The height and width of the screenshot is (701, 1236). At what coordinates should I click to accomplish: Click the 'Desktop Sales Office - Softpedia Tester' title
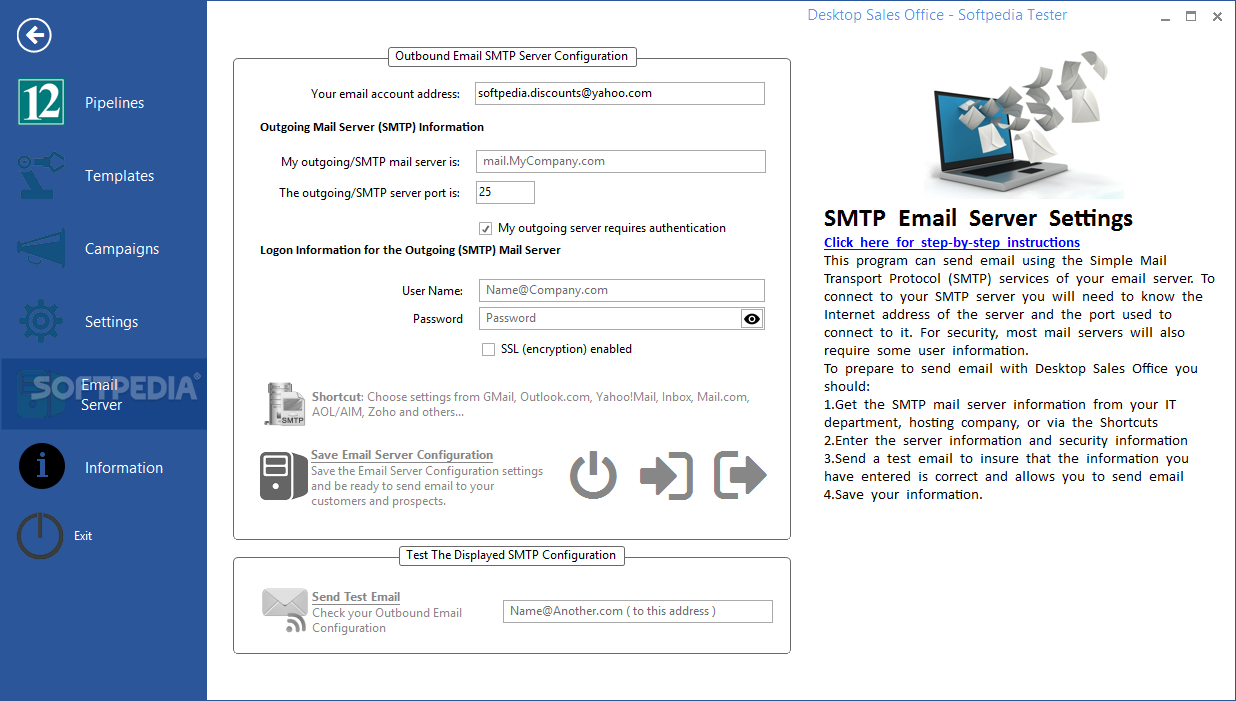click(x=937, y=15)
